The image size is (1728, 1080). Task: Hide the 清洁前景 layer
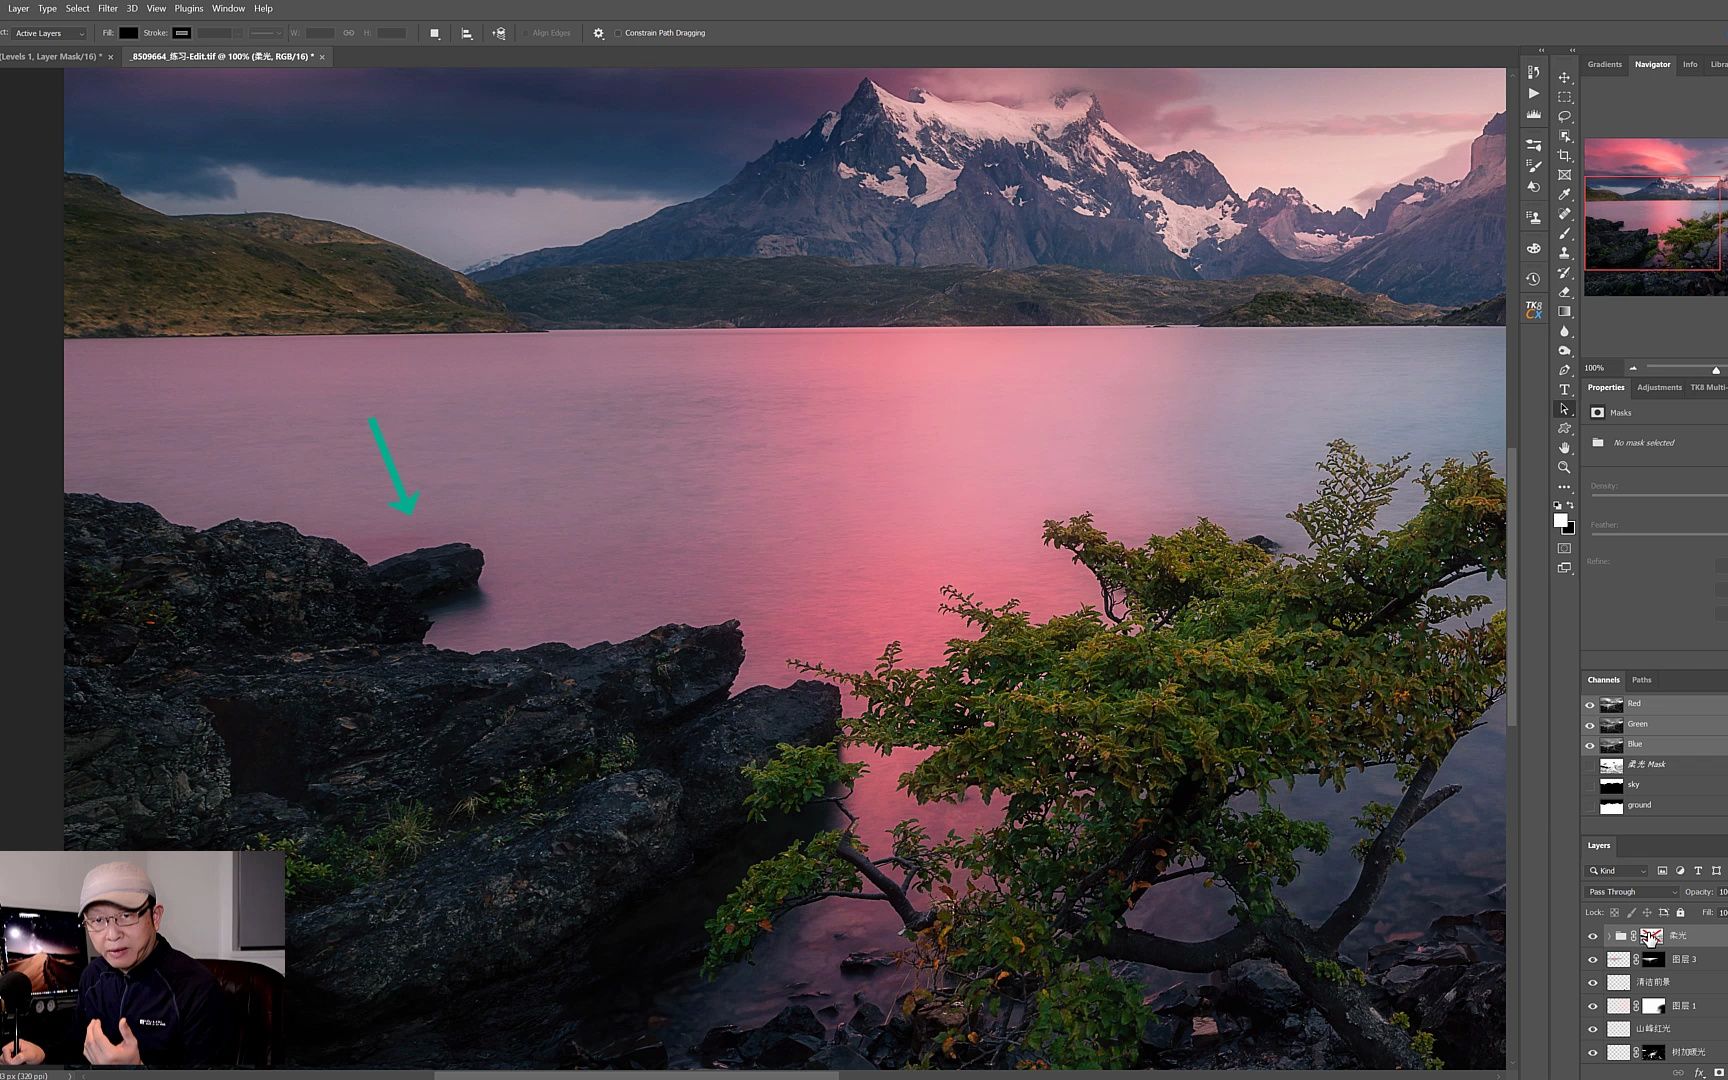coord(1593,983)
